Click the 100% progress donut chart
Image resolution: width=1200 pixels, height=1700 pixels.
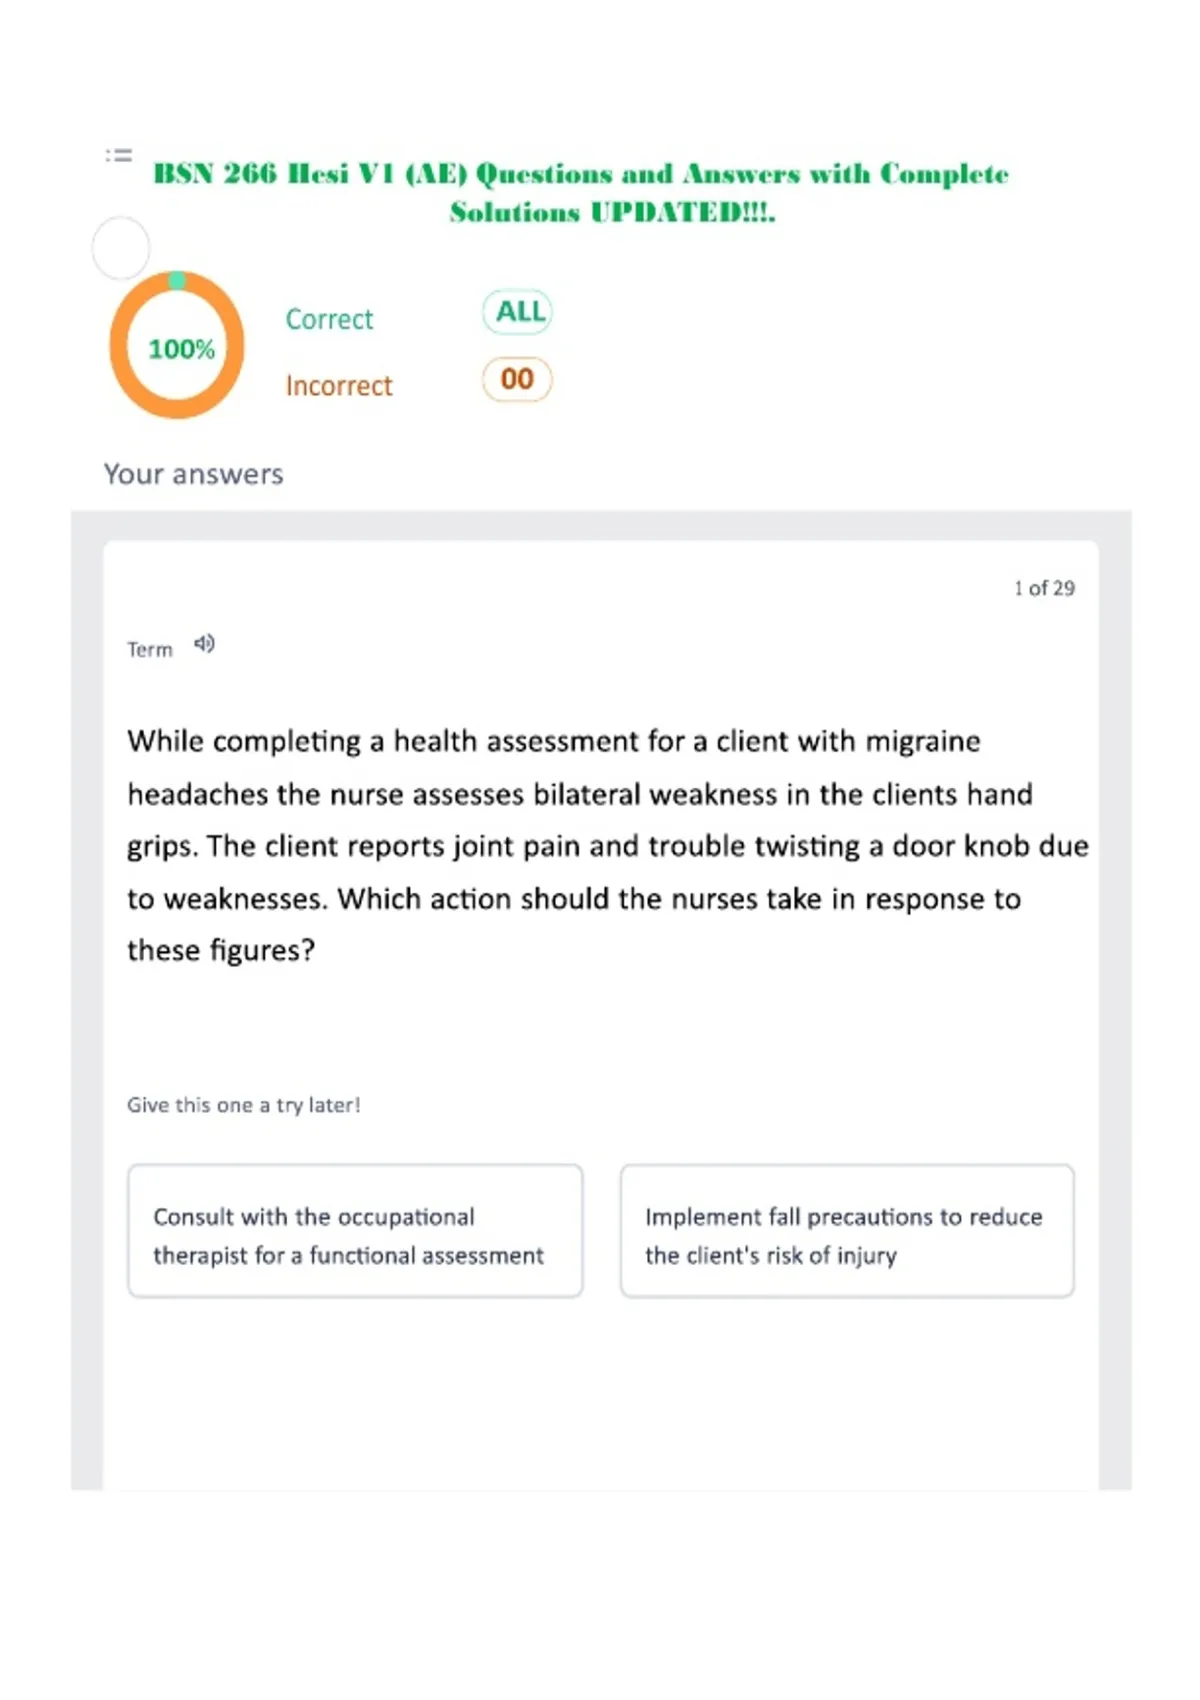(x=177, y=345)
